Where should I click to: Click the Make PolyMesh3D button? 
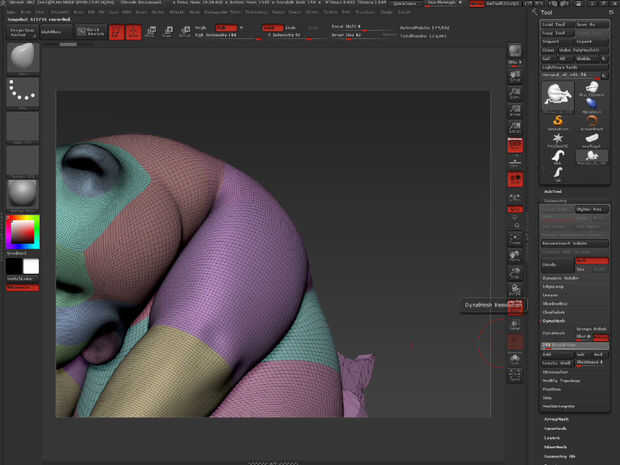tap(582, 50)
